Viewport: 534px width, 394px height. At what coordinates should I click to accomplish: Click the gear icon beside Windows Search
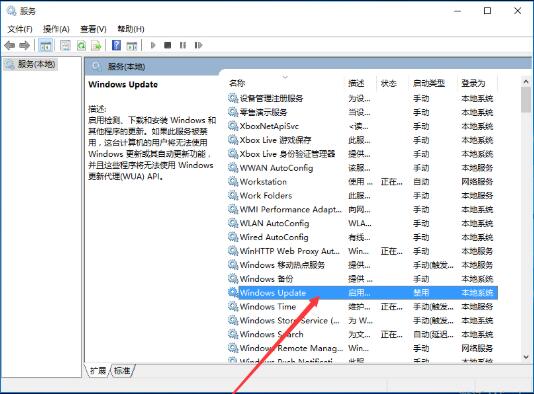coord(233,334)
